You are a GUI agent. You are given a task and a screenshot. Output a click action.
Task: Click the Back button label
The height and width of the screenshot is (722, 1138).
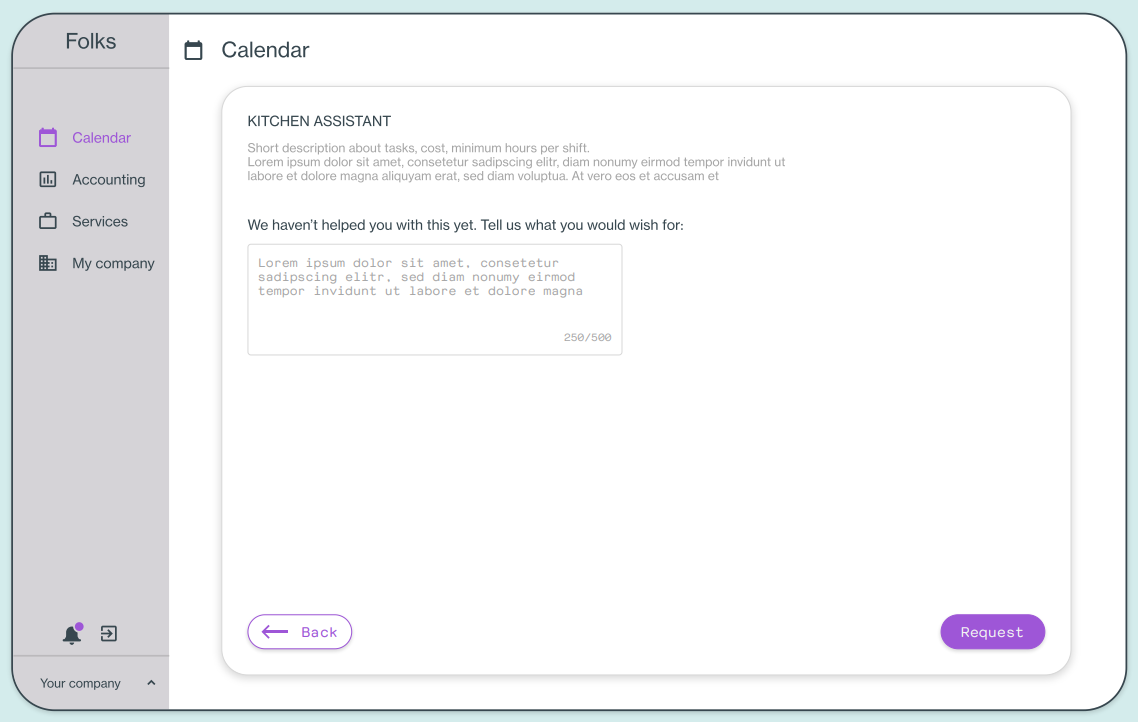pos(319,632)
